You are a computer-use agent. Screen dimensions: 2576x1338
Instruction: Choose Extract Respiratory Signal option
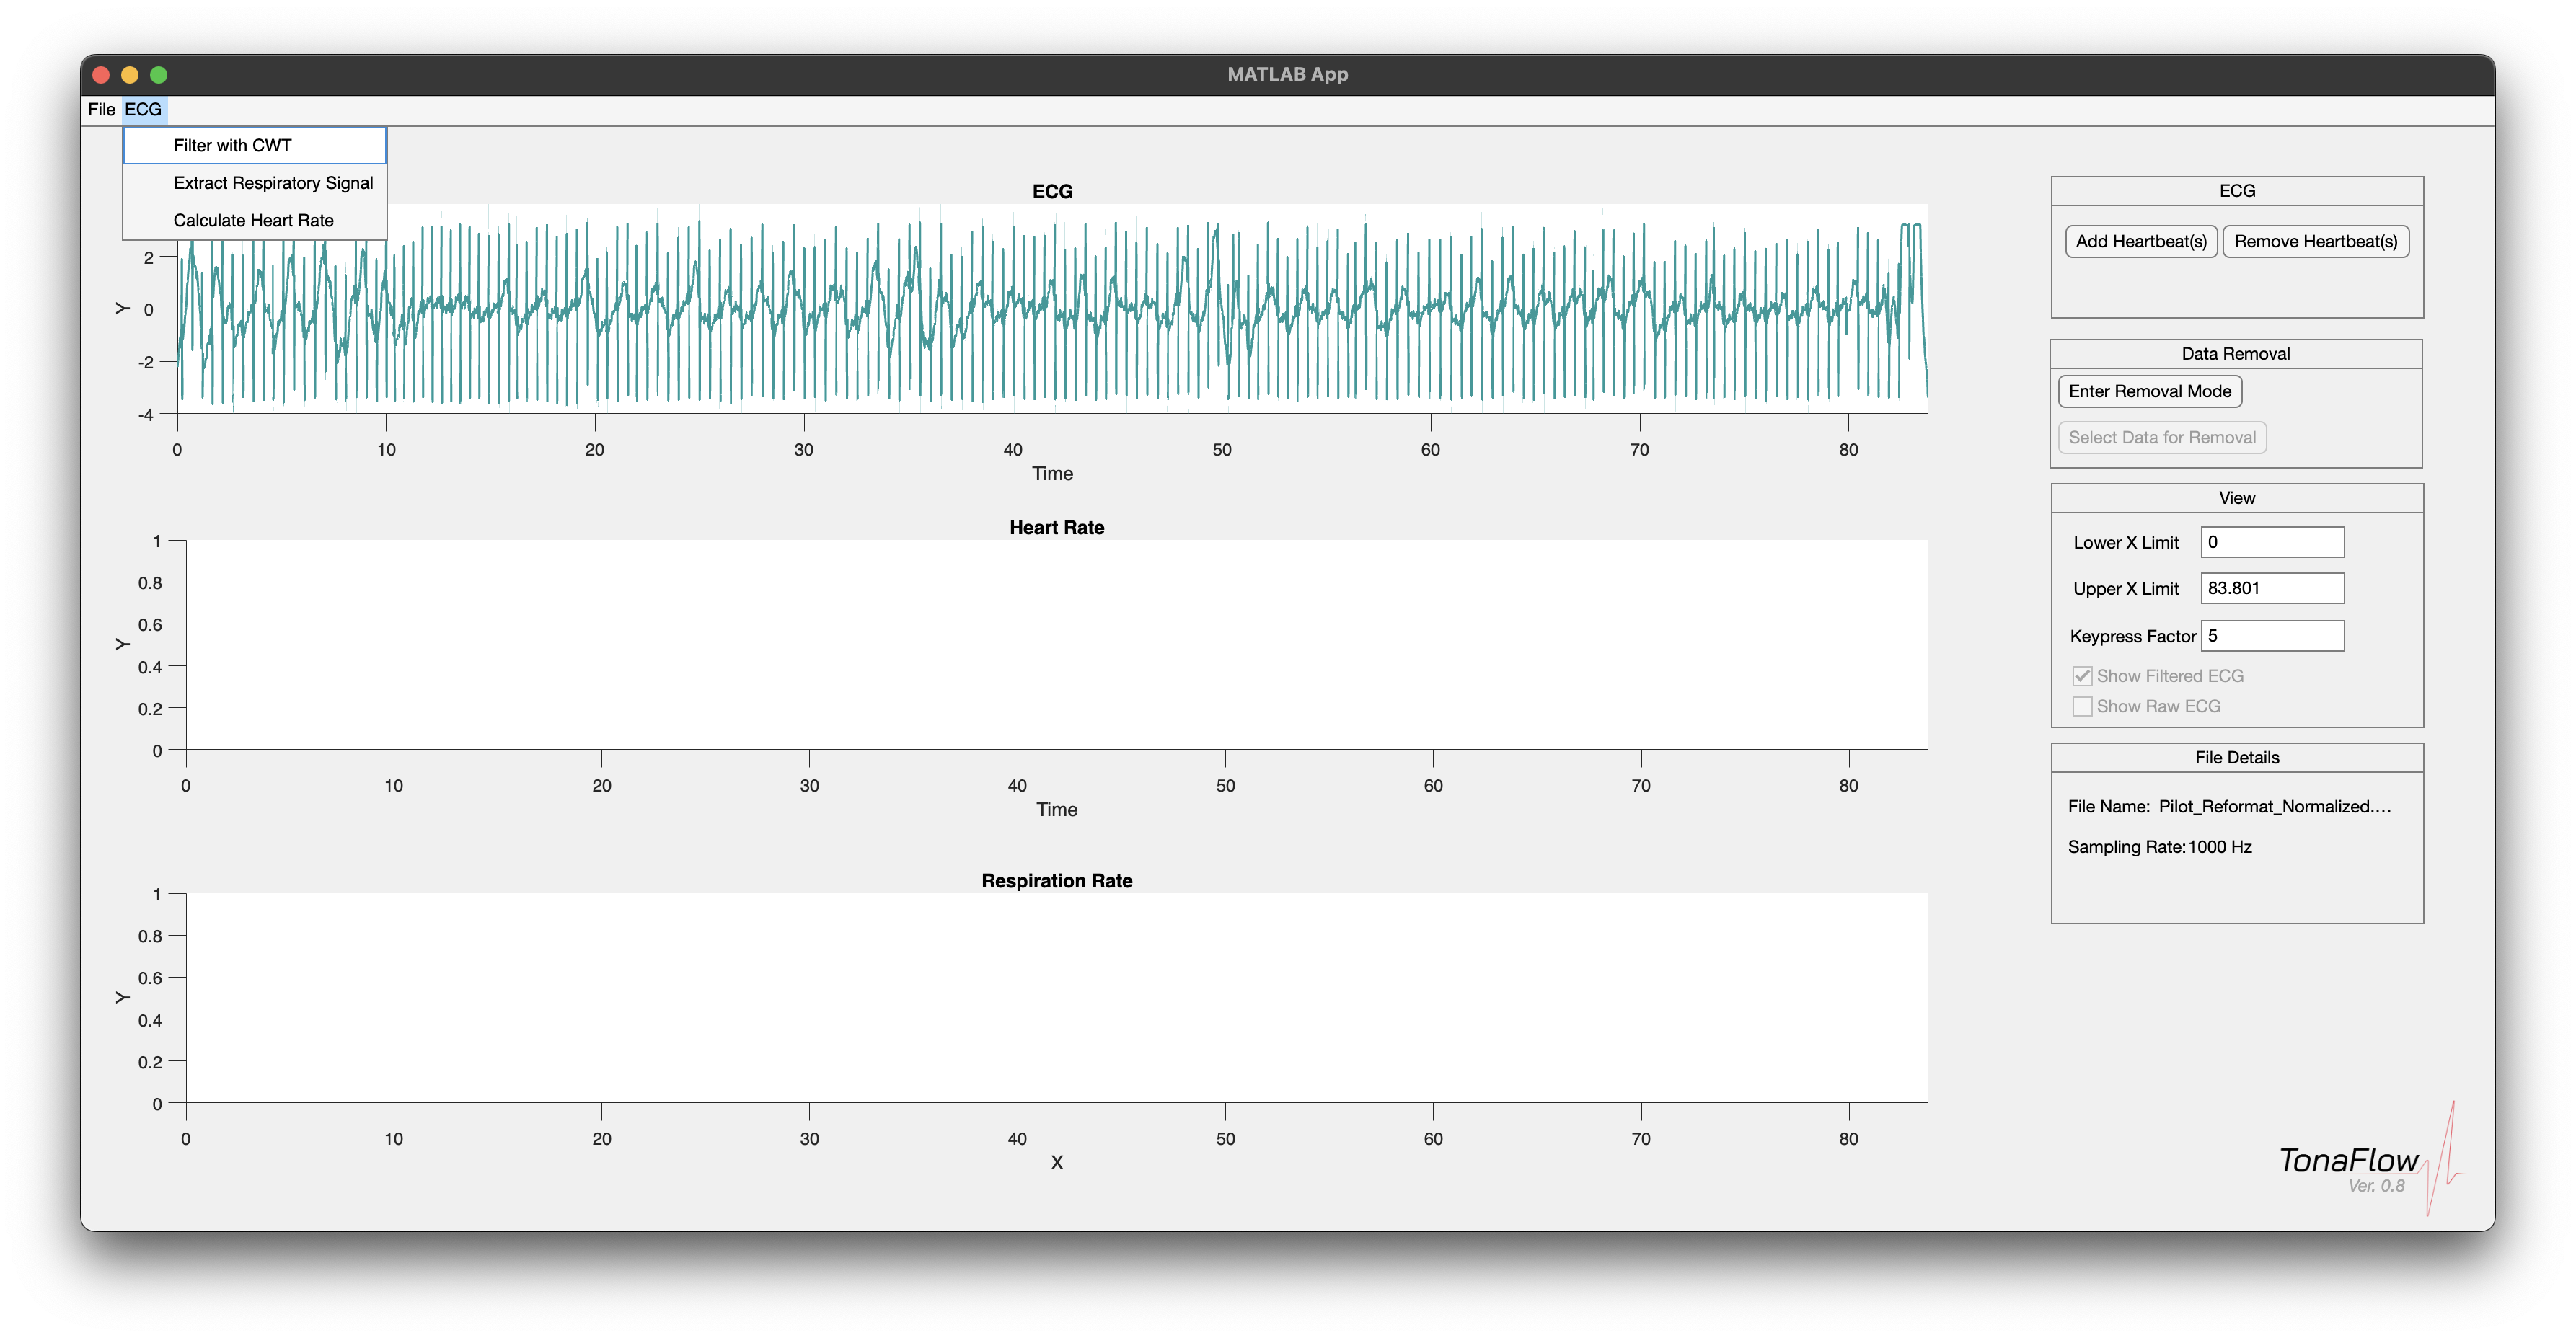click(x=273, y=183)
